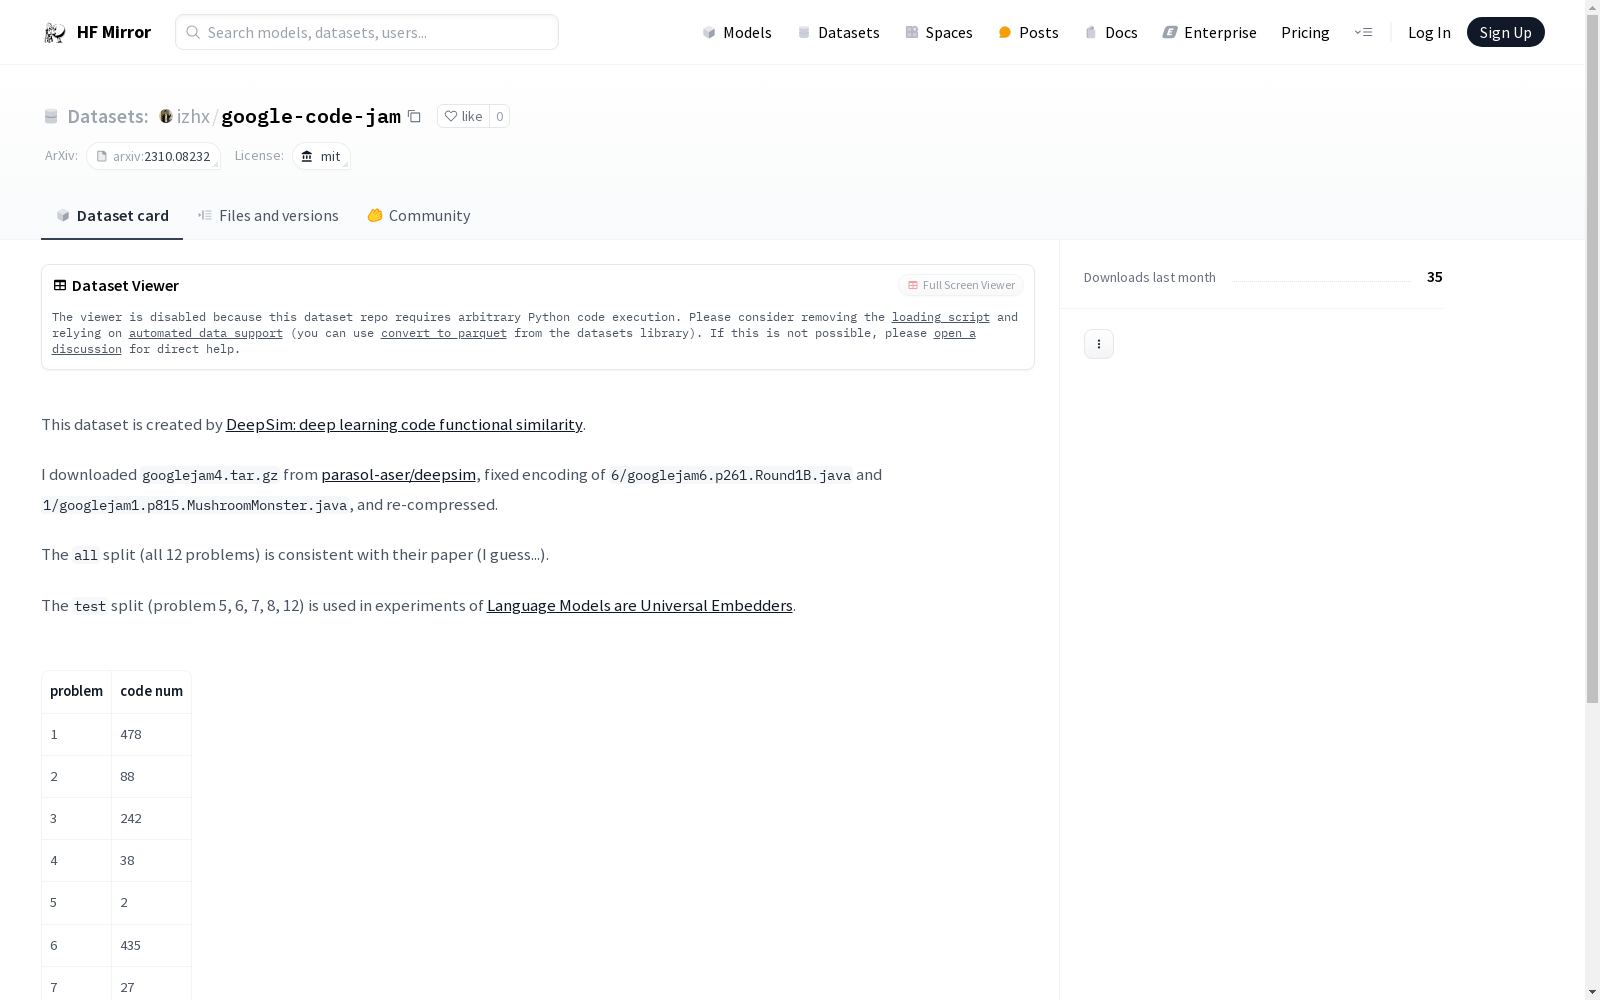Open the google-code-jam dataset title link

click(311, 116)
